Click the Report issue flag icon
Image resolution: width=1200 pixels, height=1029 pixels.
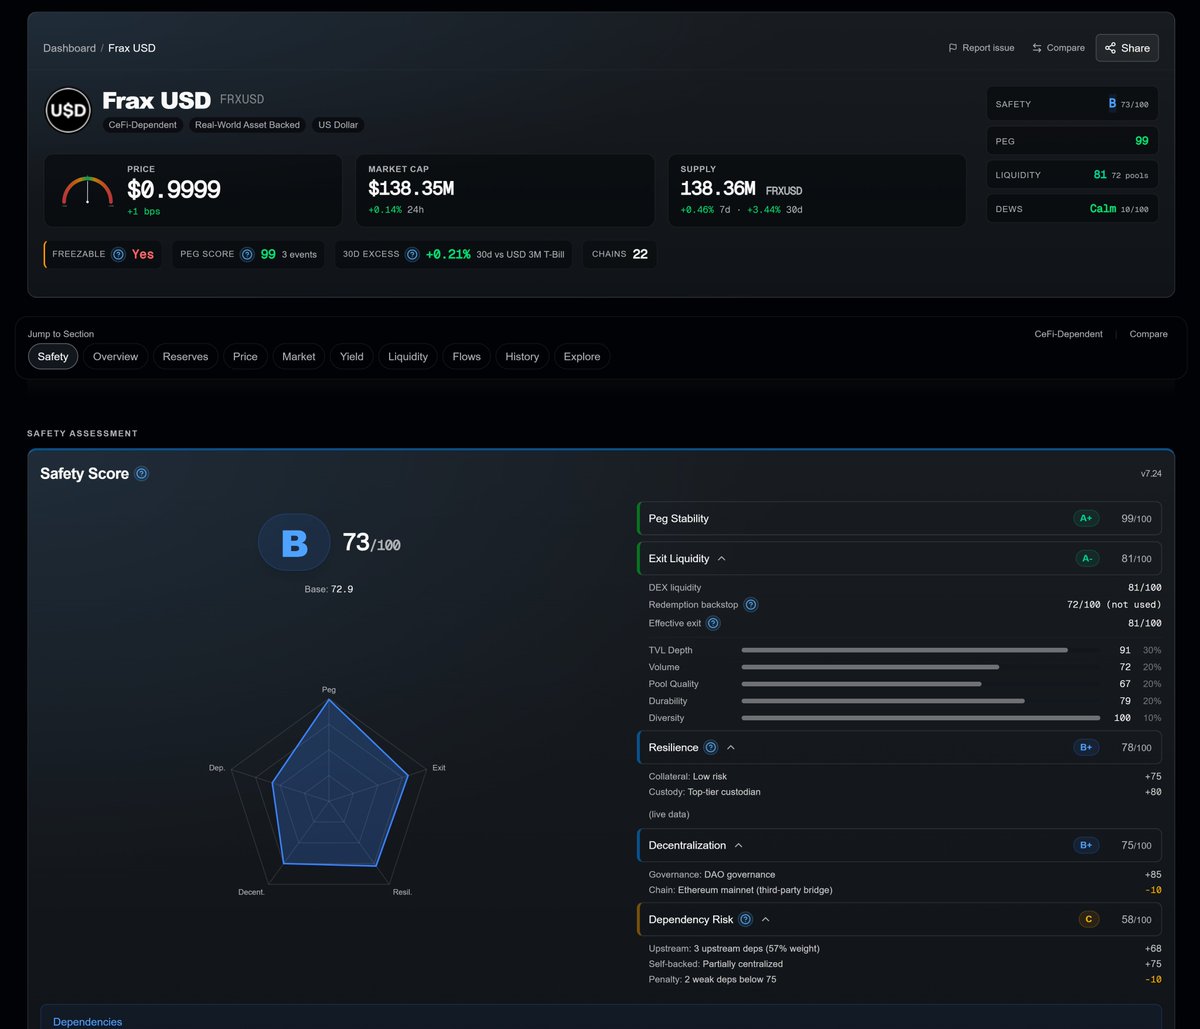pyautogui.click(x=953, y=48)
